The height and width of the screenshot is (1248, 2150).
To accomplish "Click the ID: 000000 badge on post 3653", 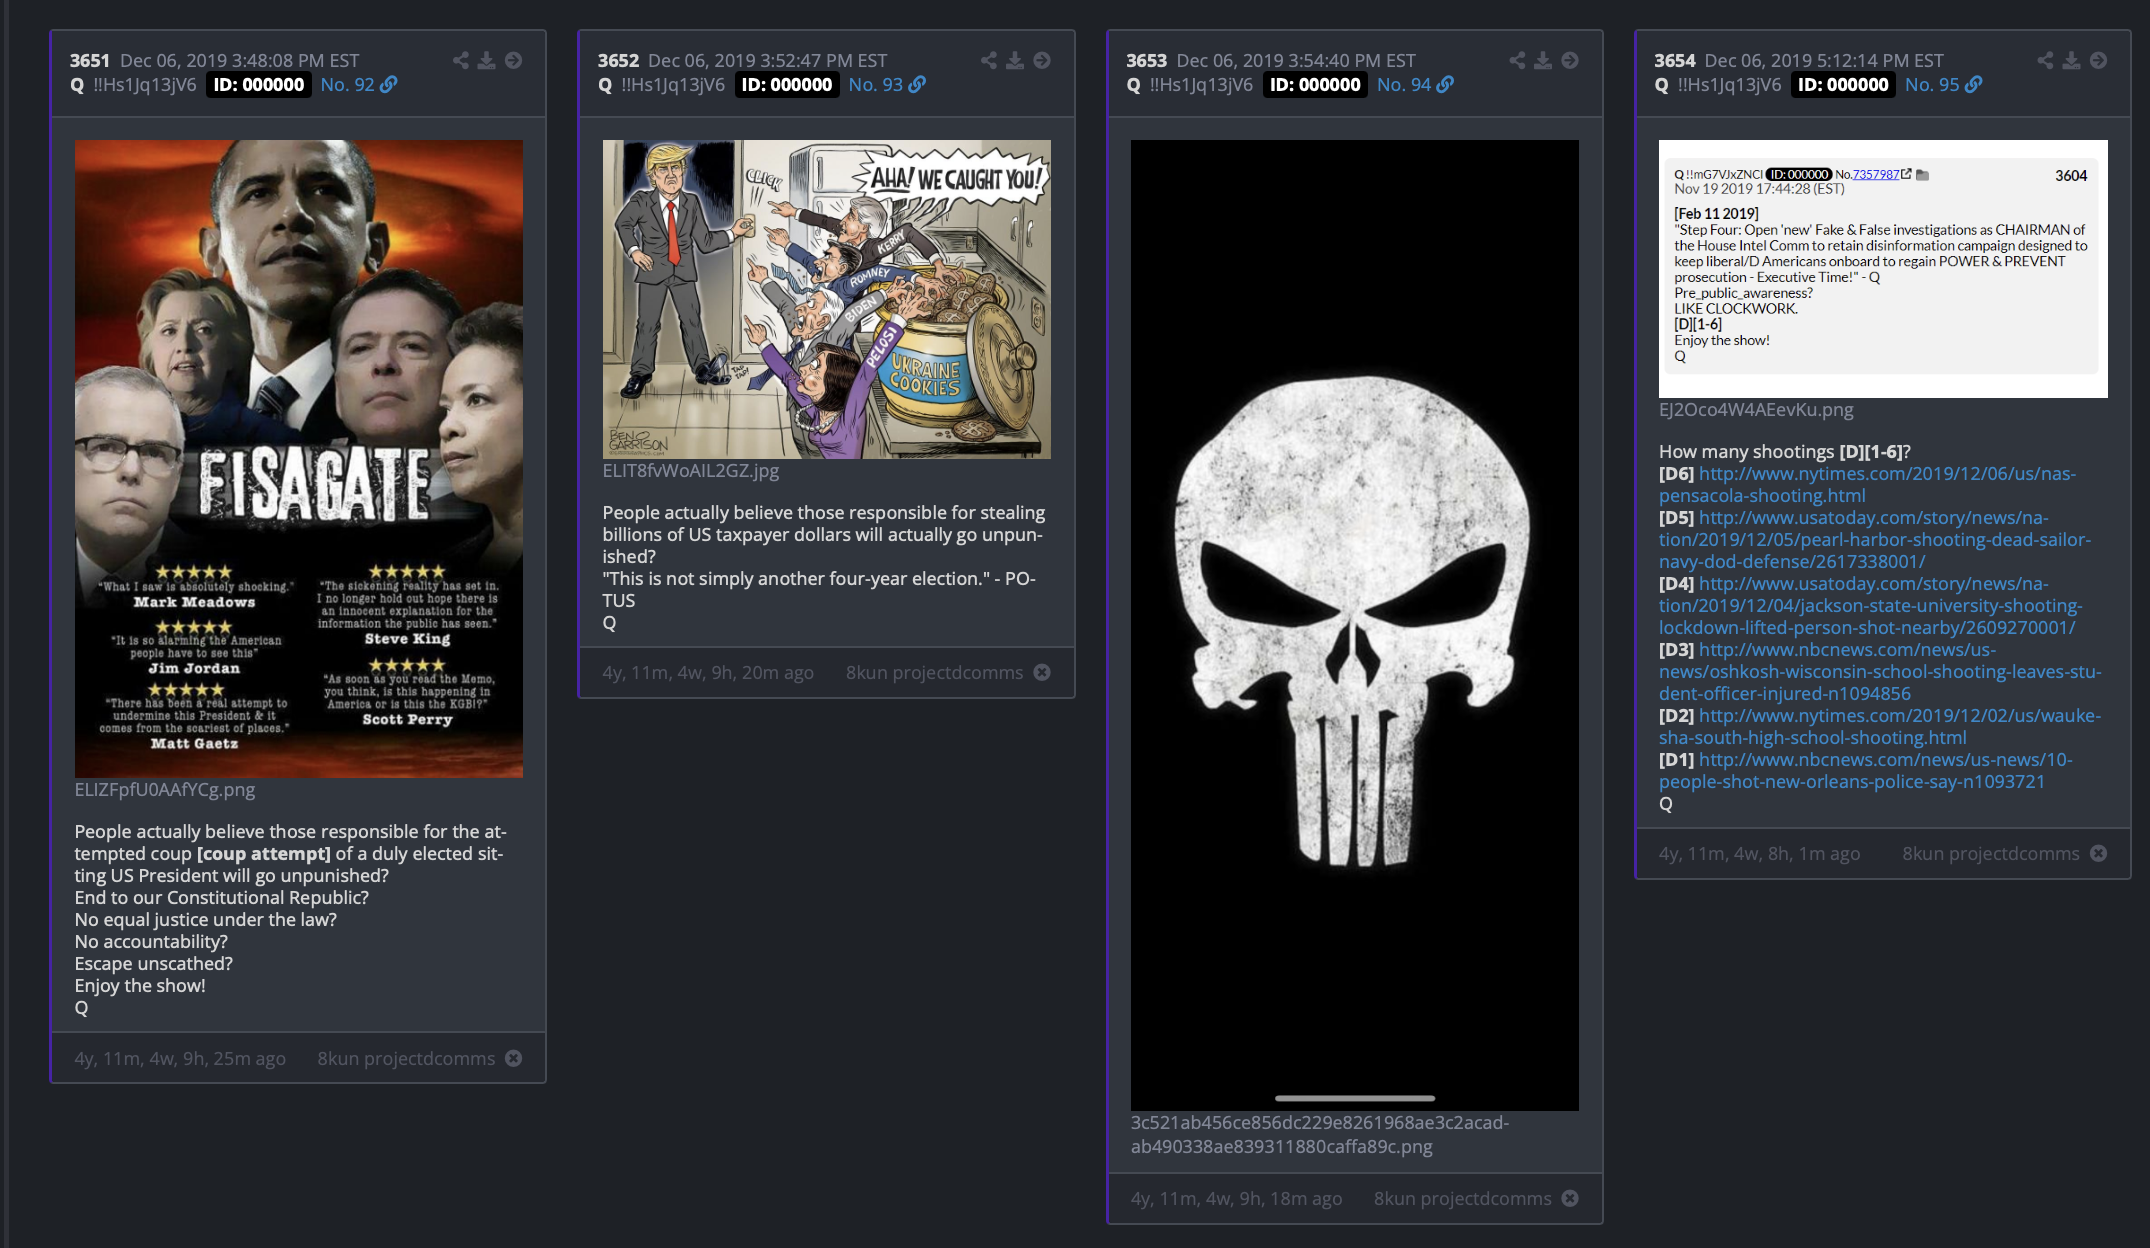I will [x=1315, y=85].
